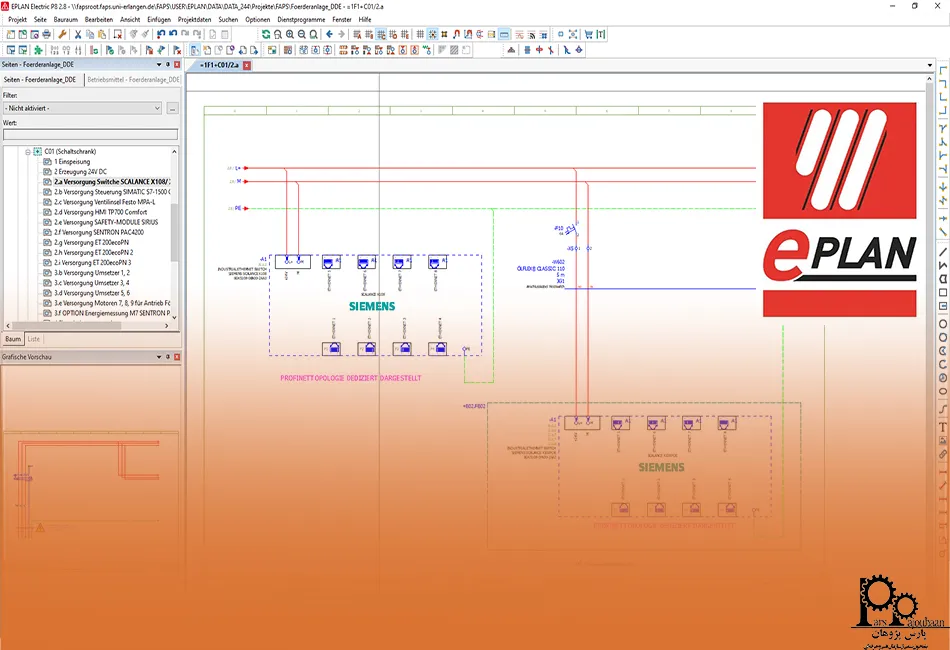Switch to the Liste tab
The width and height of the screenshot is (950, 650).
tap(34, 339)
